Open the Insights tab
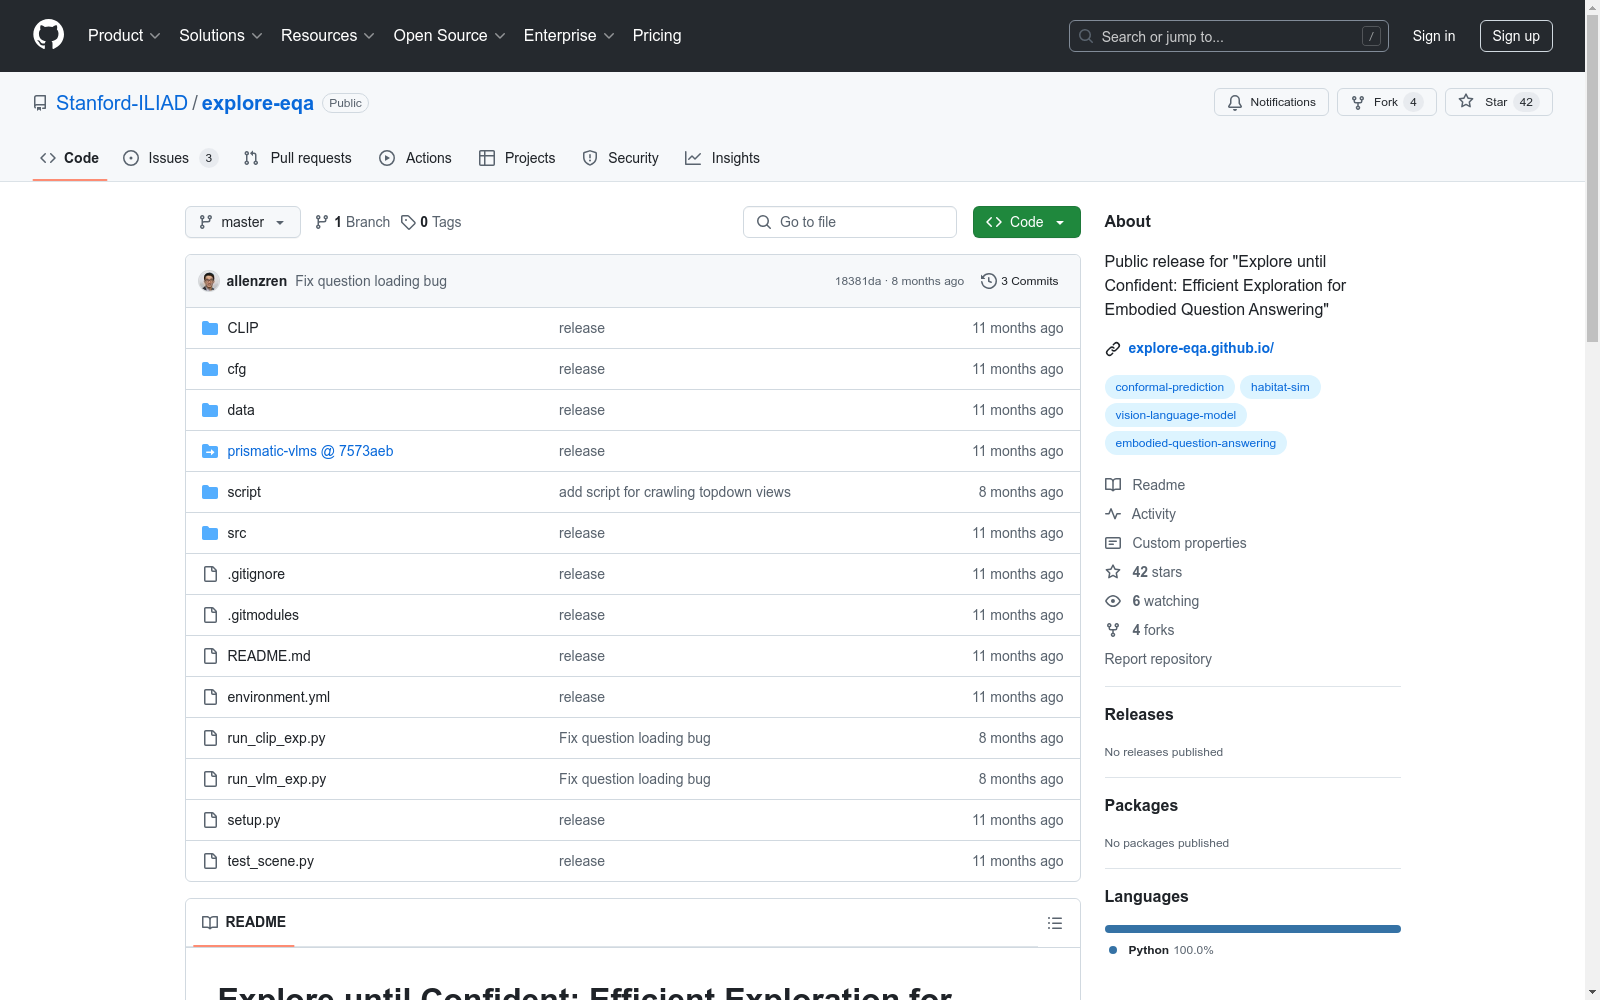 pos(723,158)
